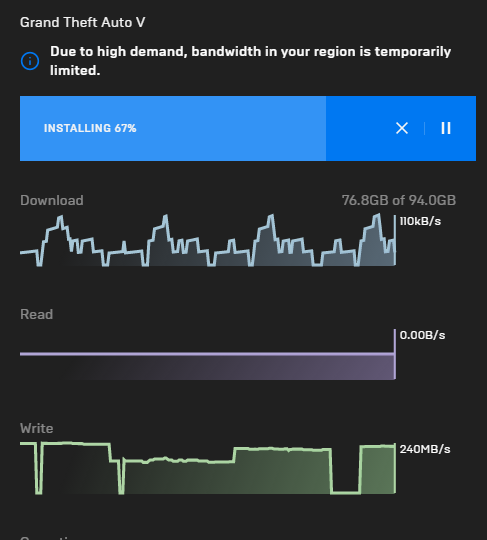Screen dimensions: 487x540
Task: Click the Download label
Action: (52, 200)
